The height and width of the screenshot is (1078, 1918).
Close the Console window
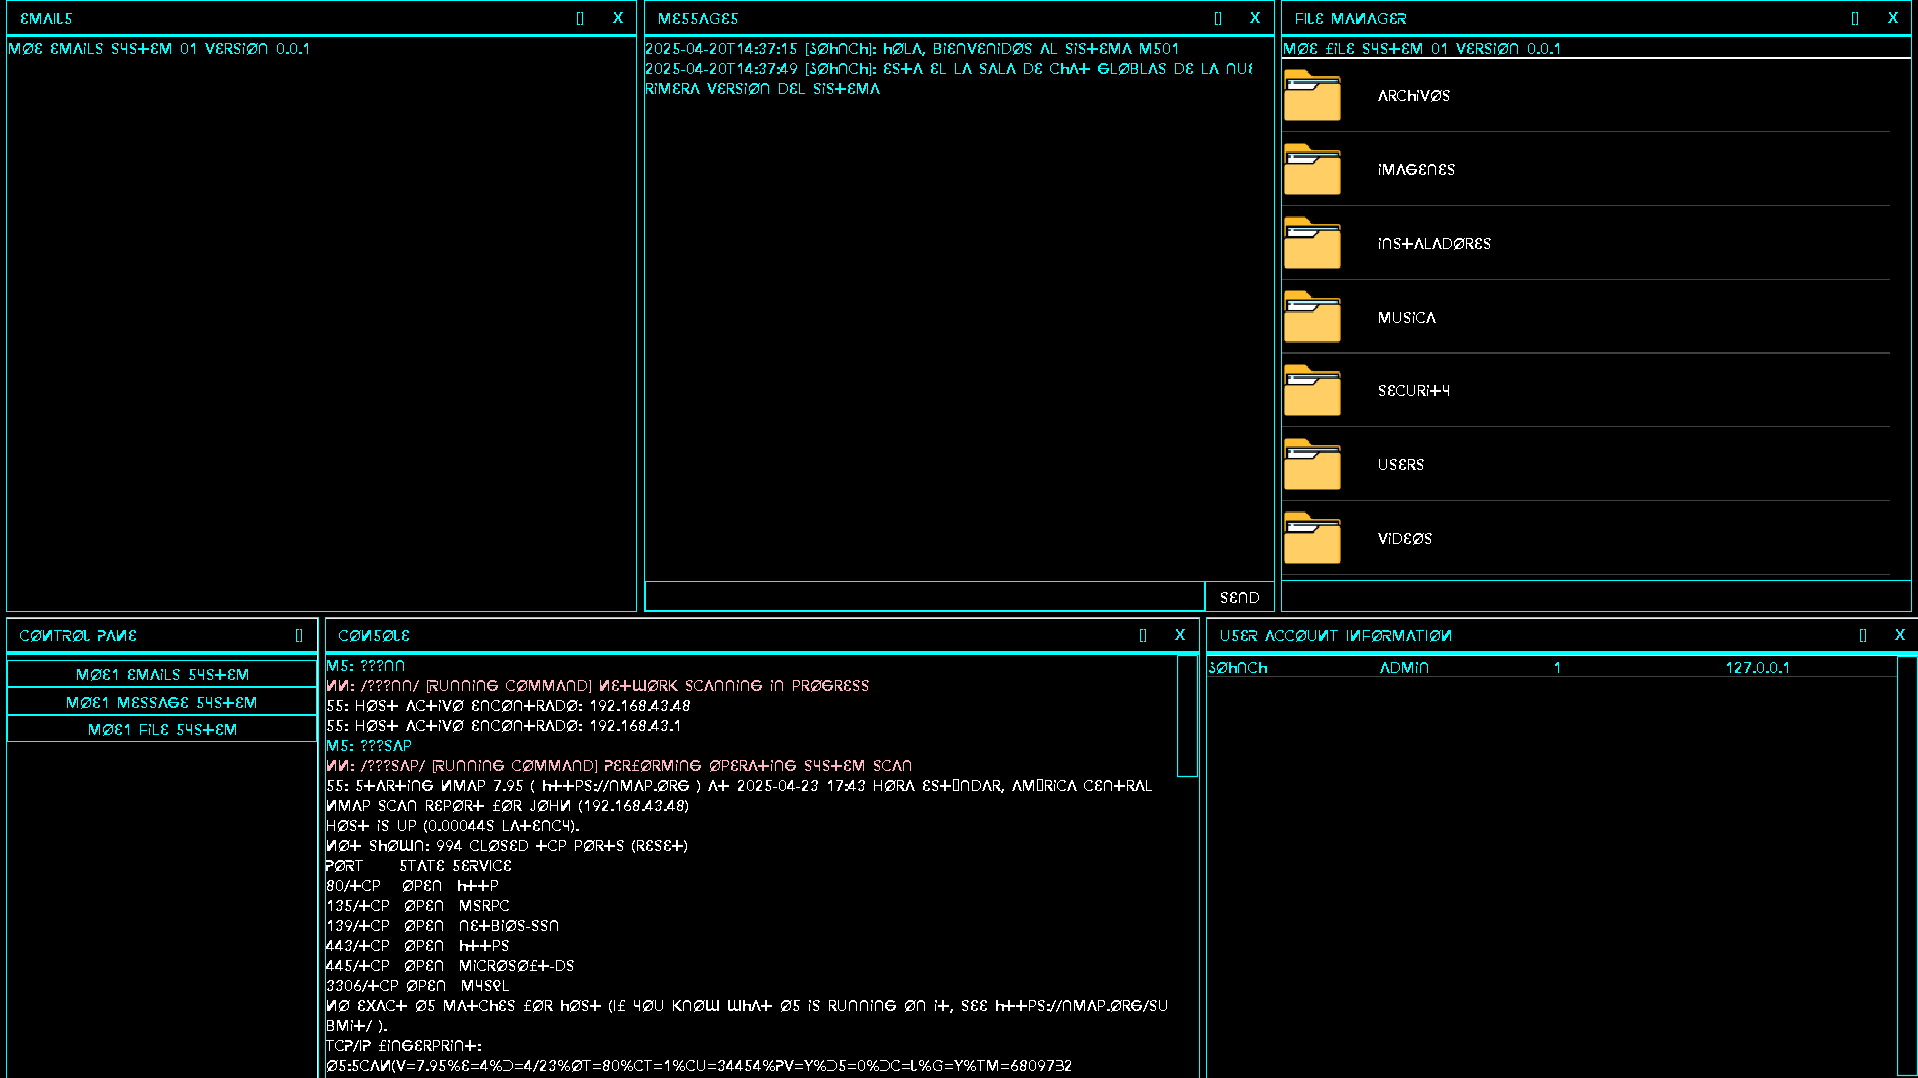[1180, 635]
